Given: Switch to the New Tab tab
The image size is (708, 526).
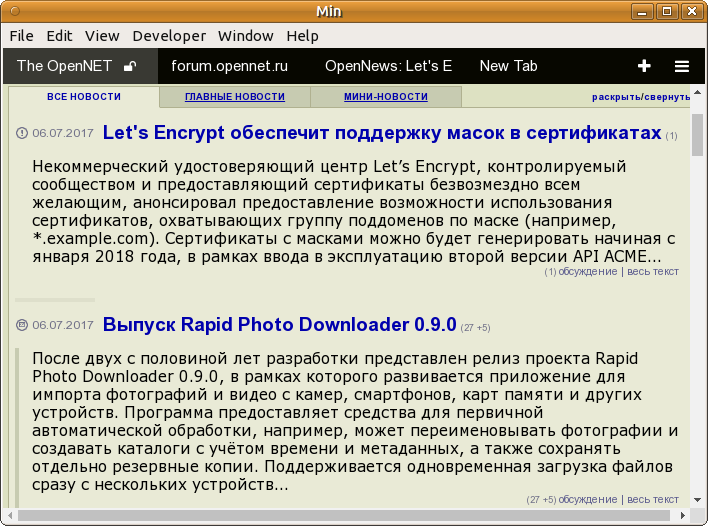Looking at the screenshot, I should tap(508, 66).
